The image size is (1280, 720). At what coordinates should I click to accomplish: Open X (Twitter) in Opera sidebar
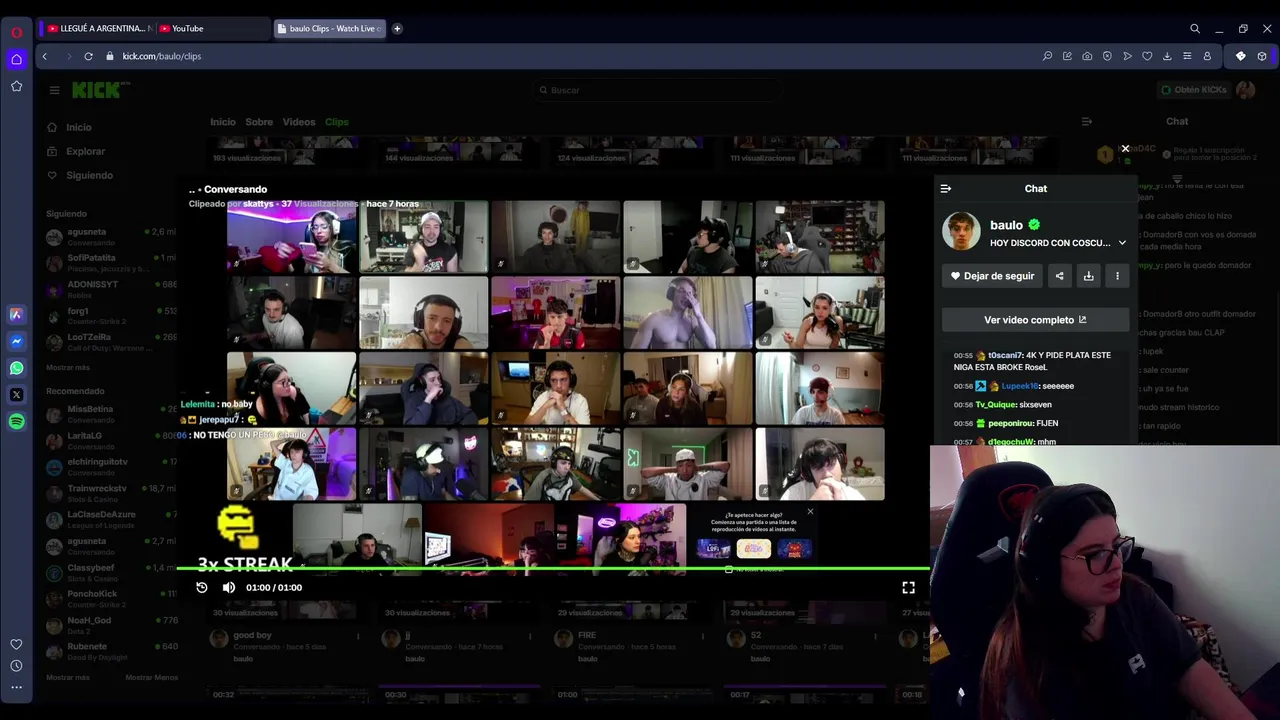(x=16, y=395)
